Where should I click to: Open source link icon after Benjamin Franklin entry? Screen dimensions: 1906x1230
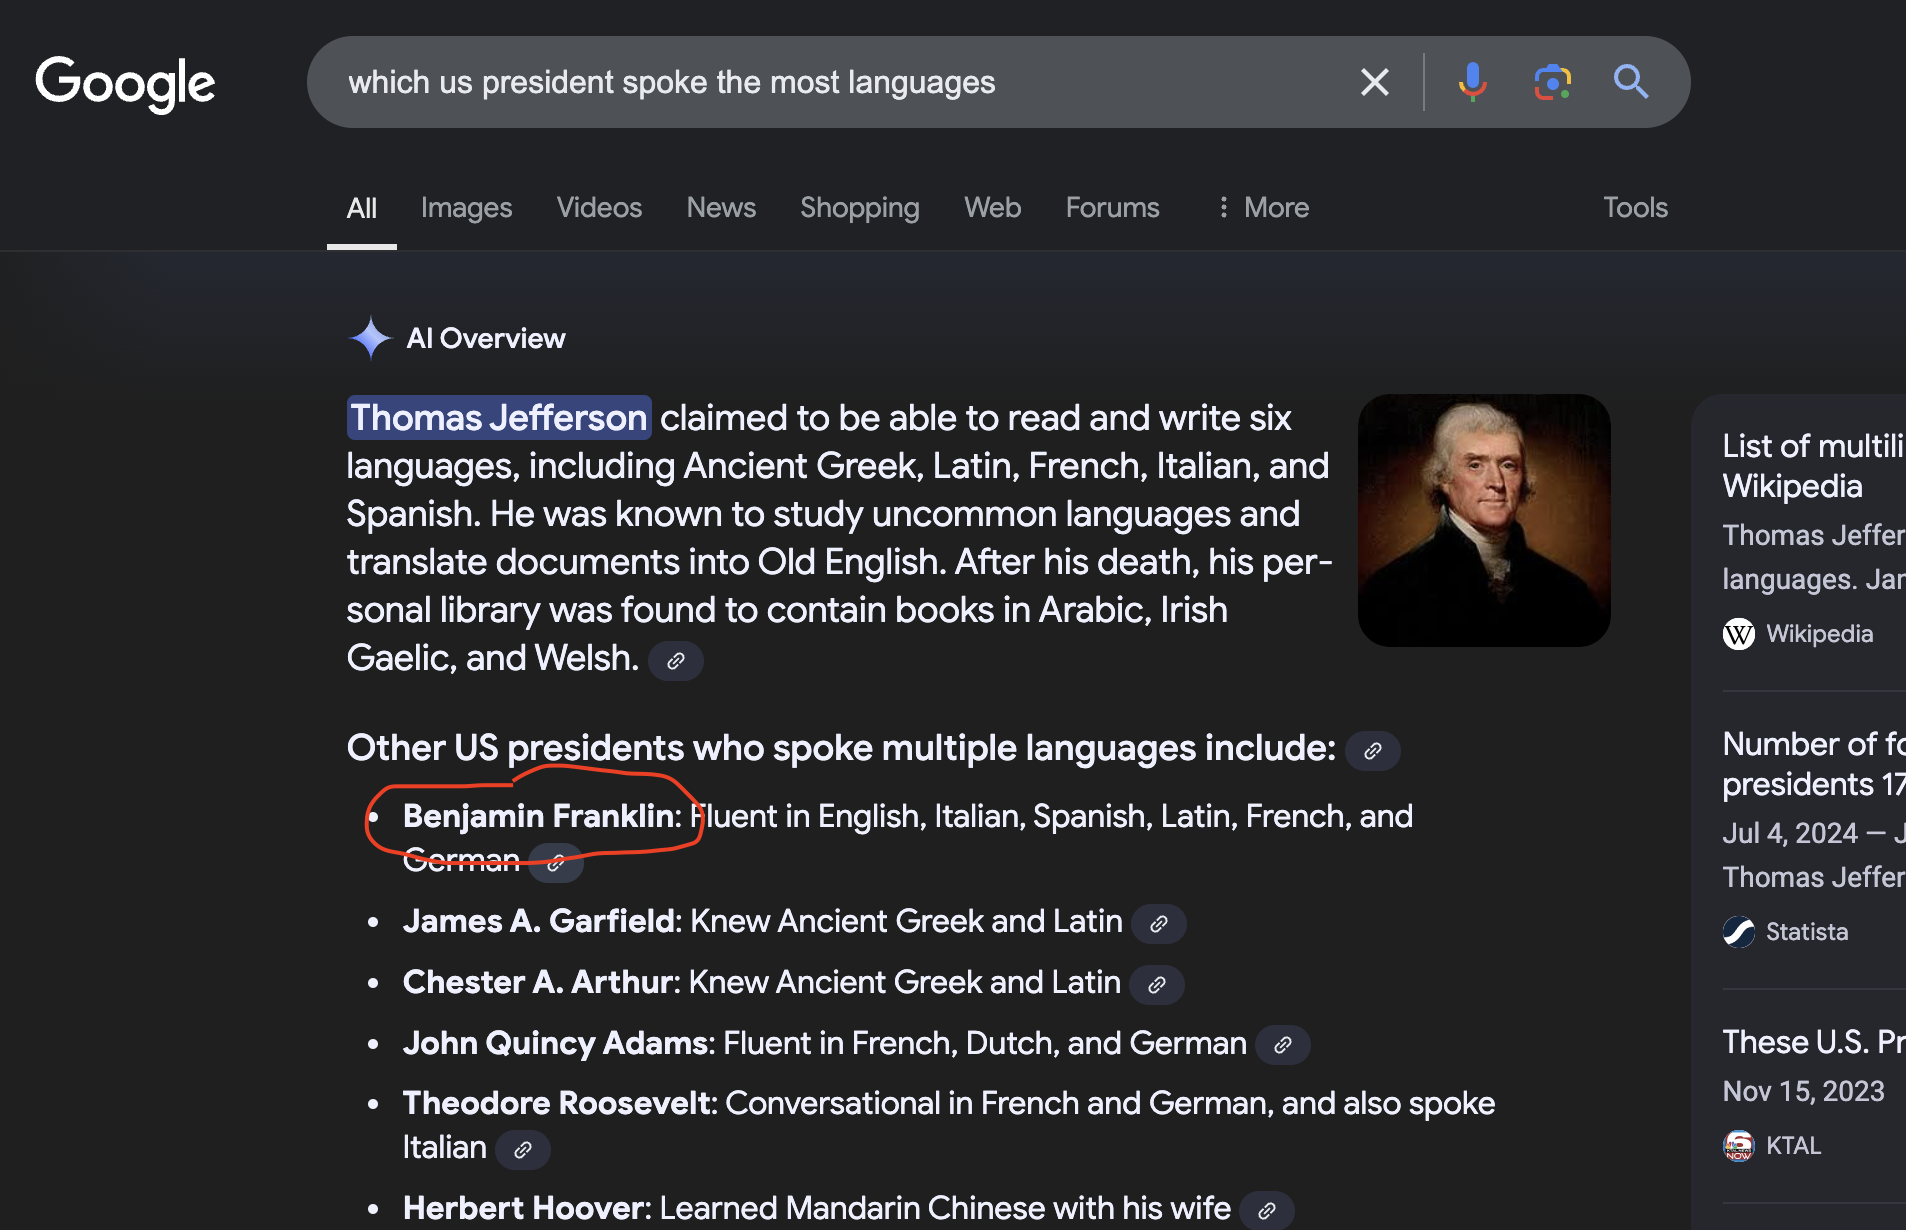click(556, 862)
